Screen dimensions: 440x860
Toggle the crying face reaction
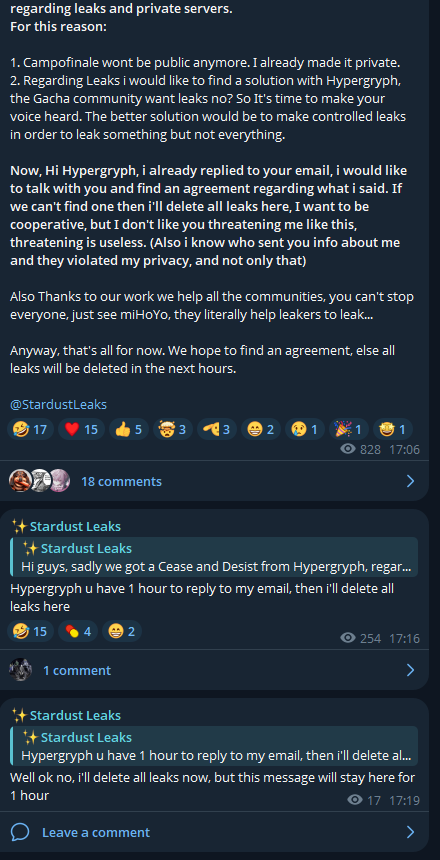[x=304, y=429]
